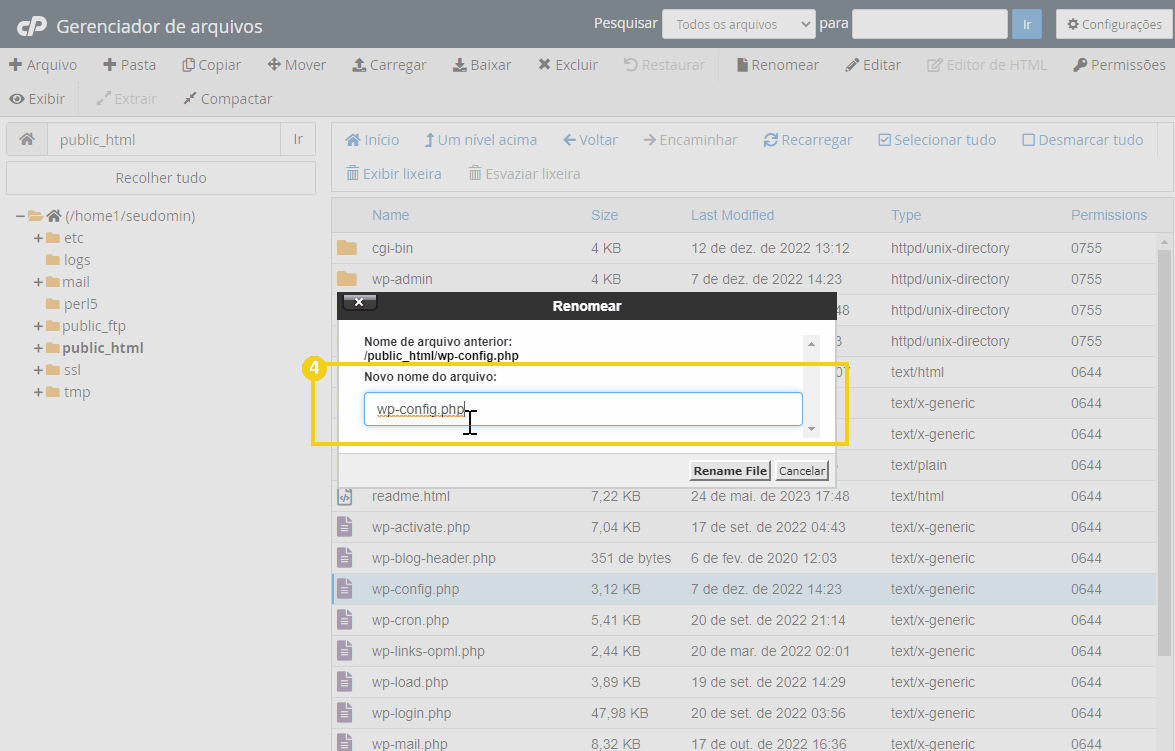Click the wp-login.php file icon

345,714
